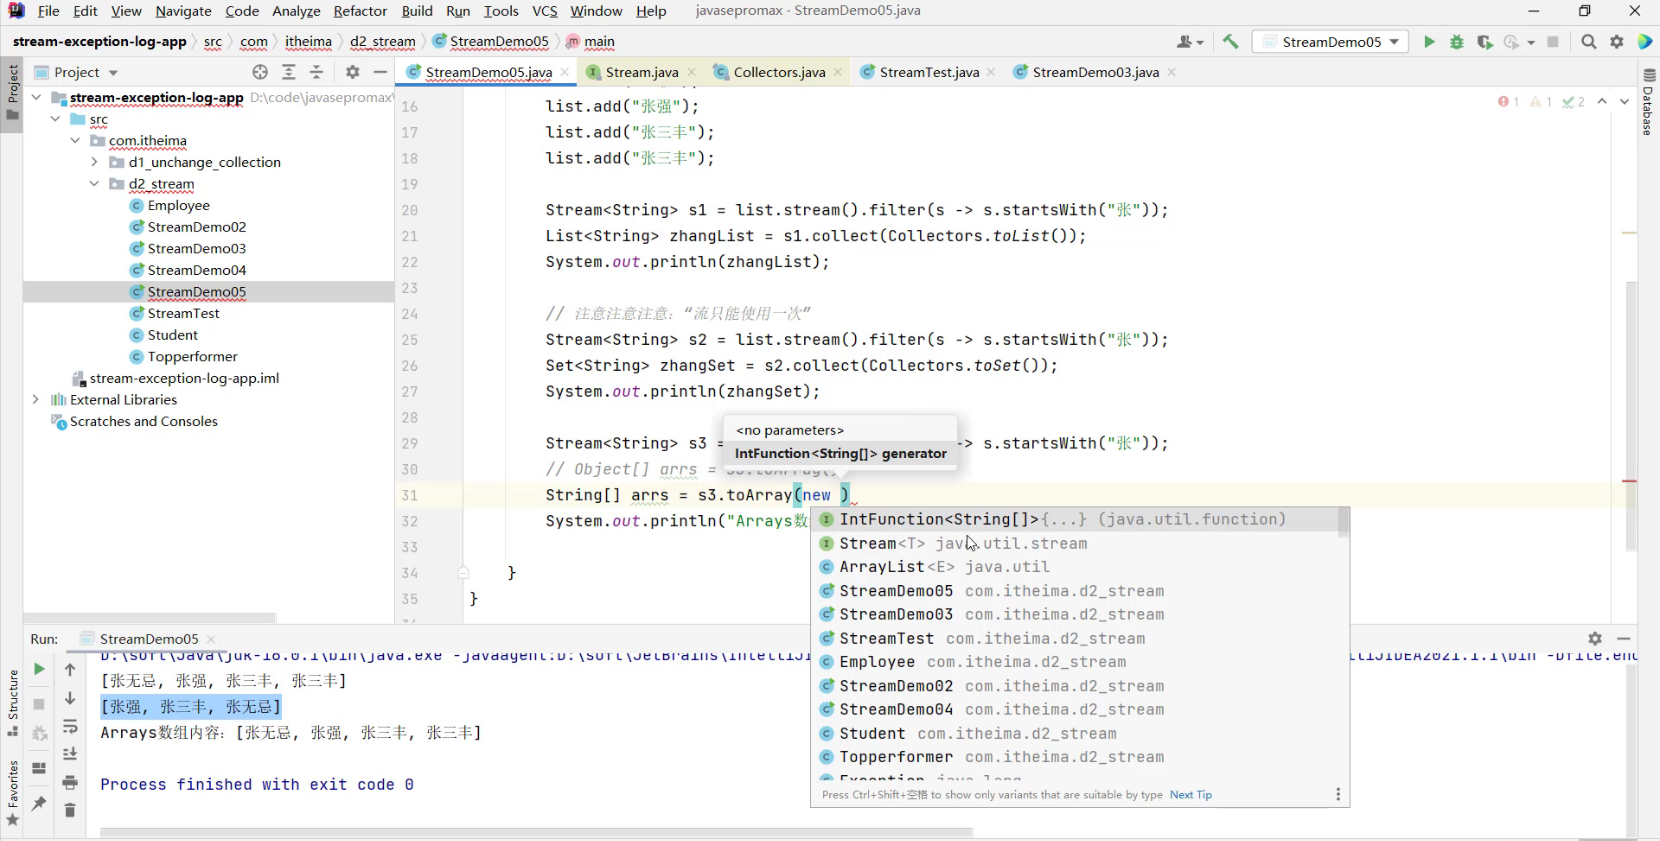Start debugging with the bug icon
Image resolution: width=1660 pixels, height=841 pixels.
[x=1457, y=42]
